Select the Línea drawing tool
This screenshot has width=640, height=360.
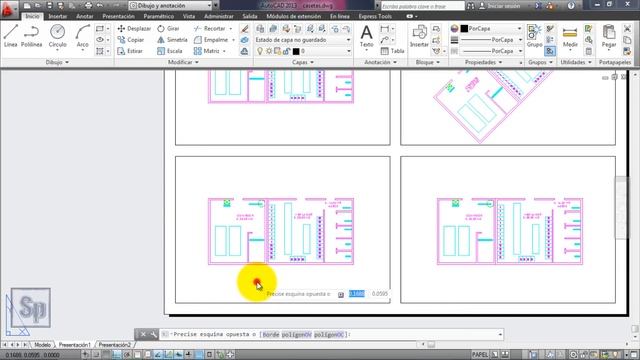click(x=11, y=36)
